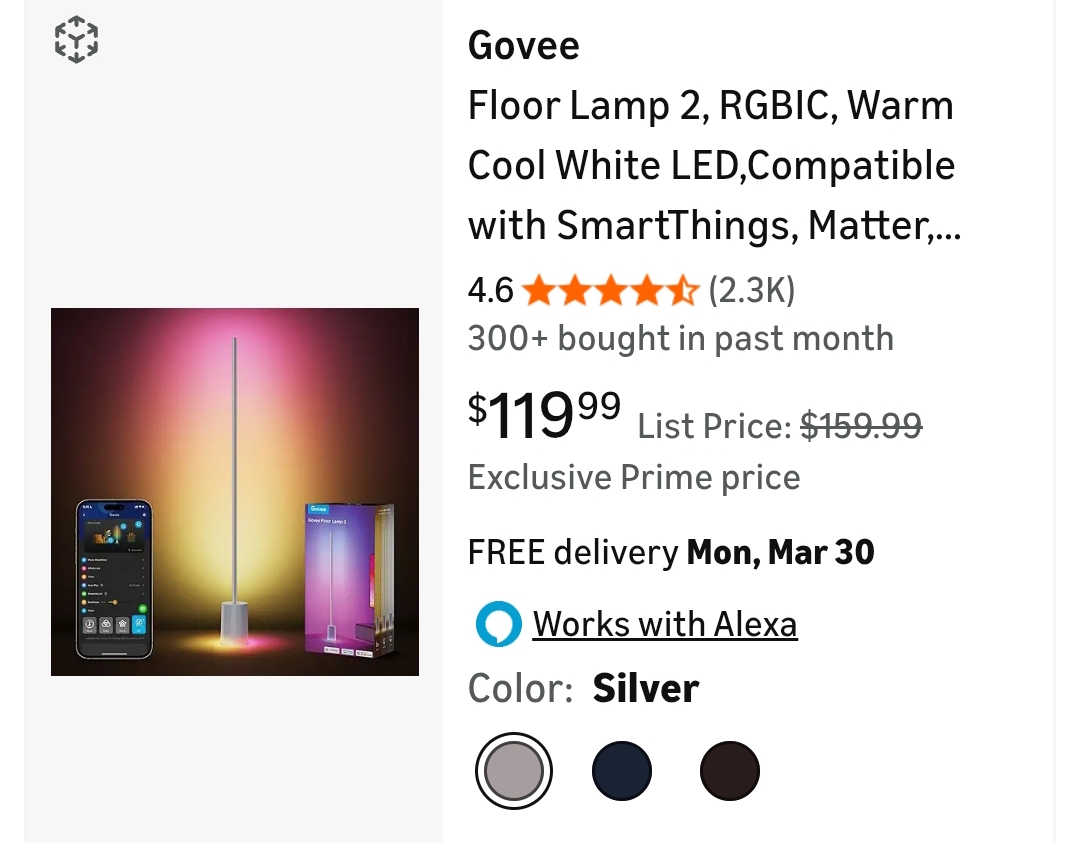The height and width of the screenshot is (843, 1080).
Task: Pick the dark brown-black color swatch
Action: tap(730, 771)
